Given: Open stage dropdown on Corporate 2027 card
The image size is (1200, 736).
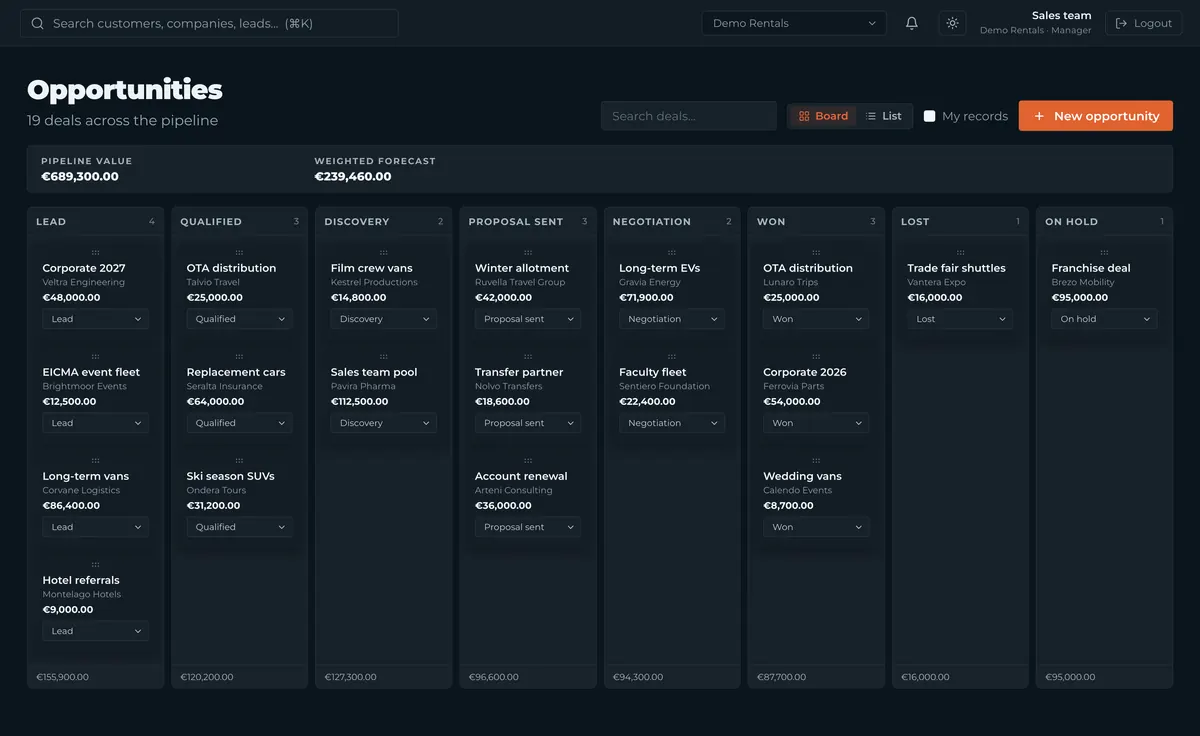Looking at the screenshot, I should [x=96, y=319].
